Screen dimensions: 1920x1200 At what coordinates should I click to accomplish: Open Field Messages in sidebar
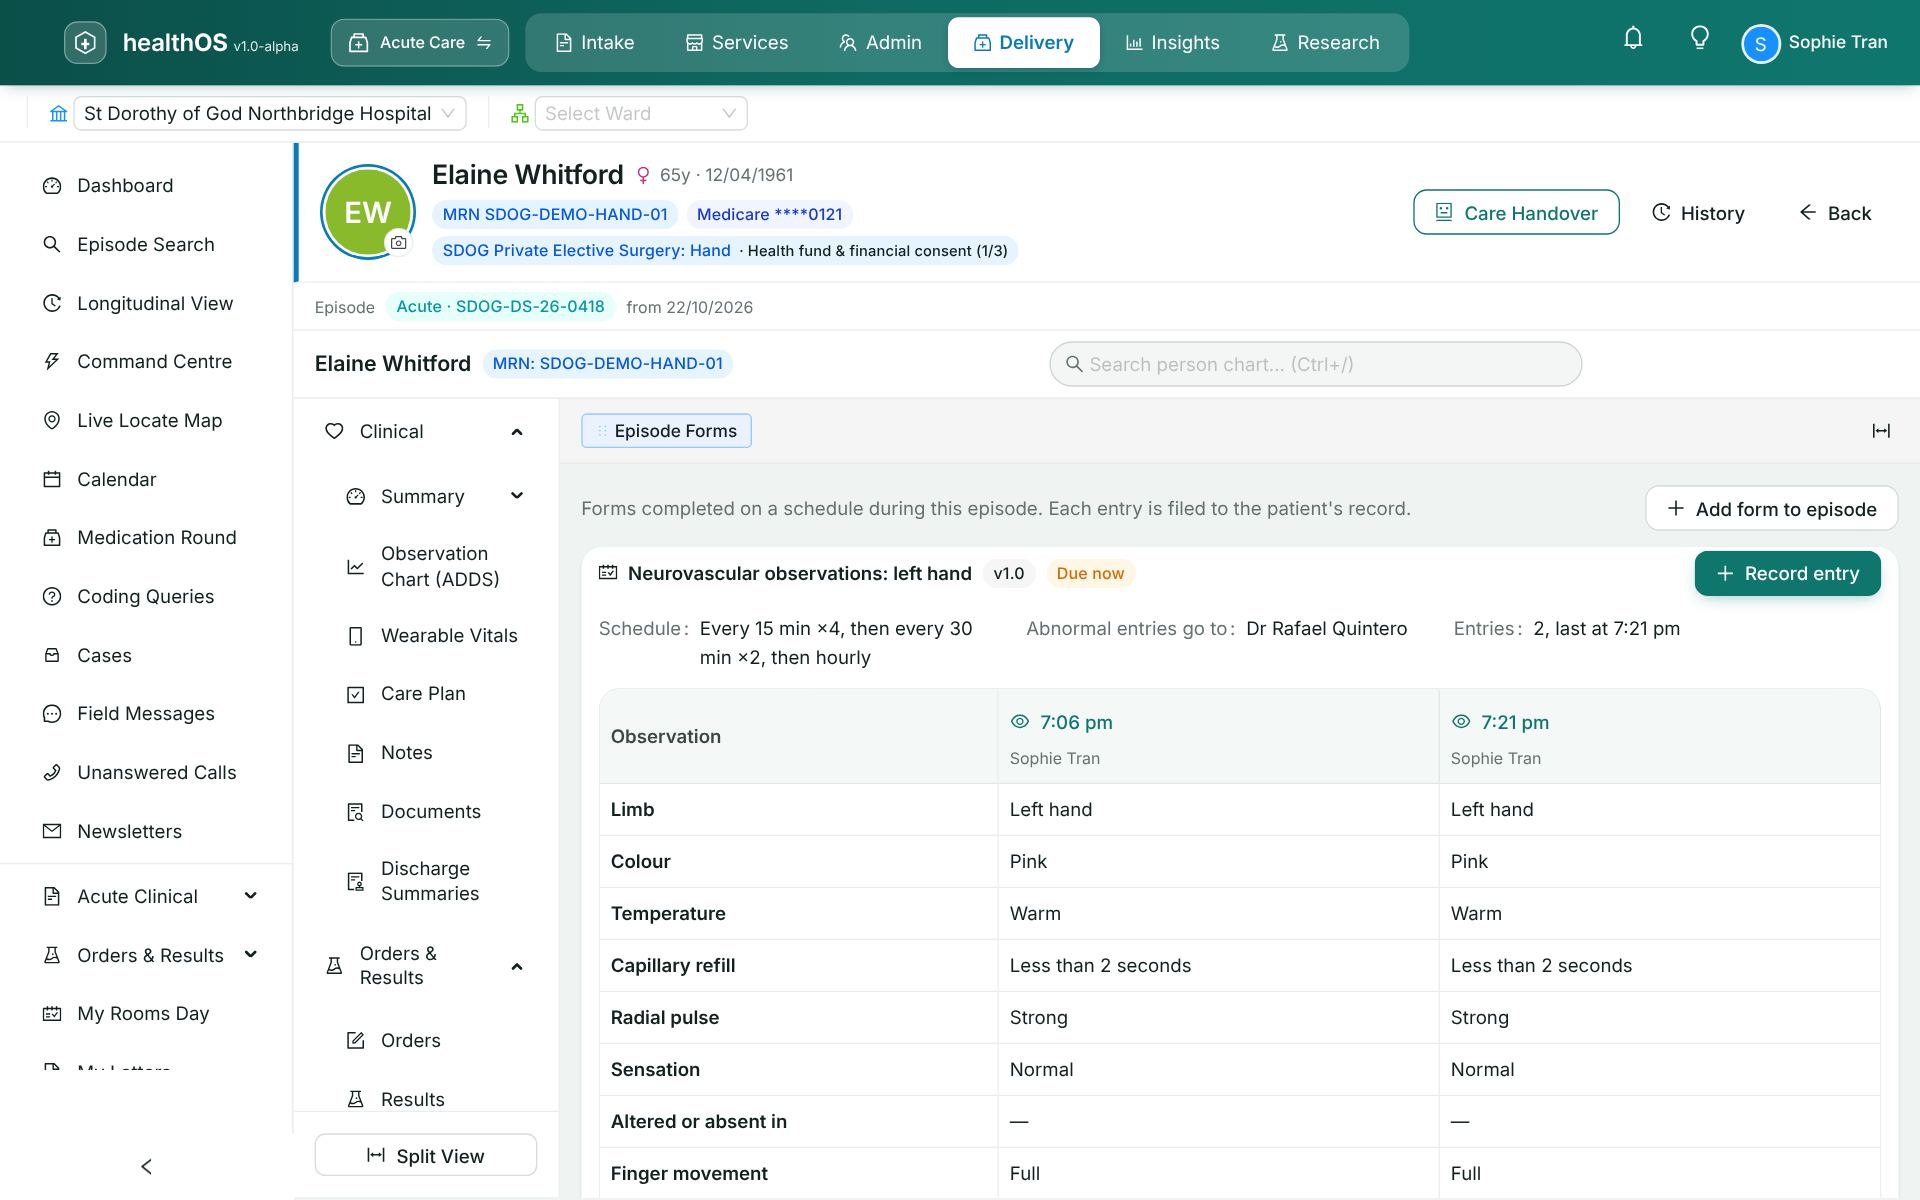click(146, 713)
